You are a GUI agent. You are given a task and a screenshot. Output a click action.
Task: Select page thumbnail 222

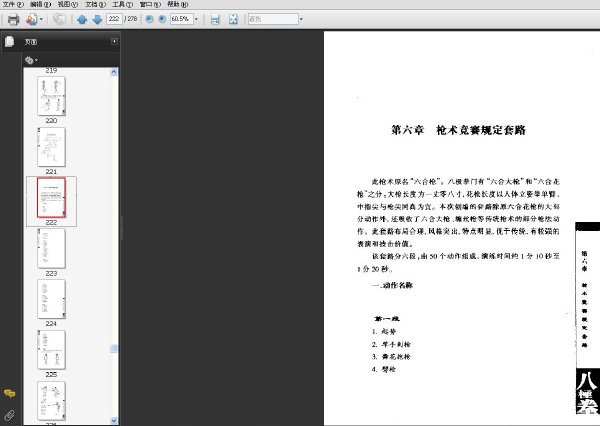pyautogui.click(x=51, y=248)
